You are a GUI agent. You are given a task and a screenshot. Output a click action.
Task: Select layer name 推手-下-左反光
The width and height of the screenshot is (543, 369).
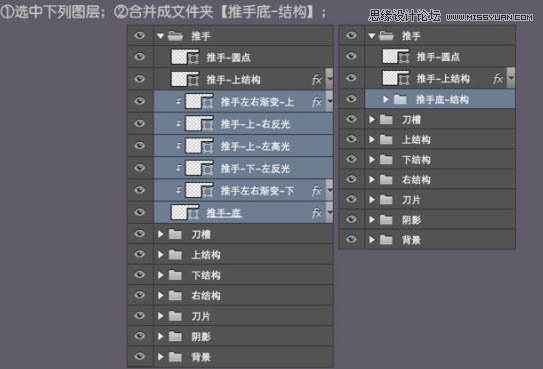pyautogui.click(x=255, y=169)
